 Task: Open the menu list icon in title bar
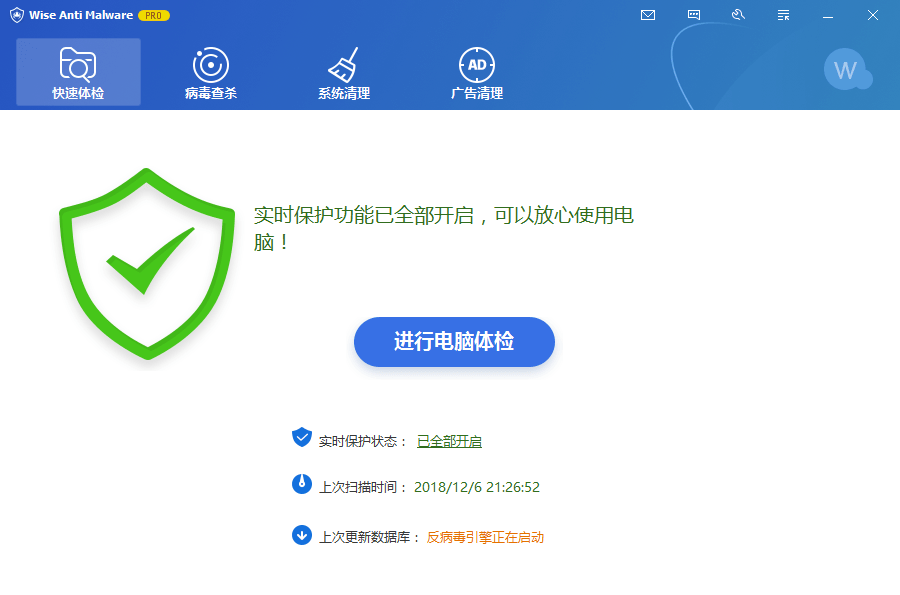coord(784,15)
